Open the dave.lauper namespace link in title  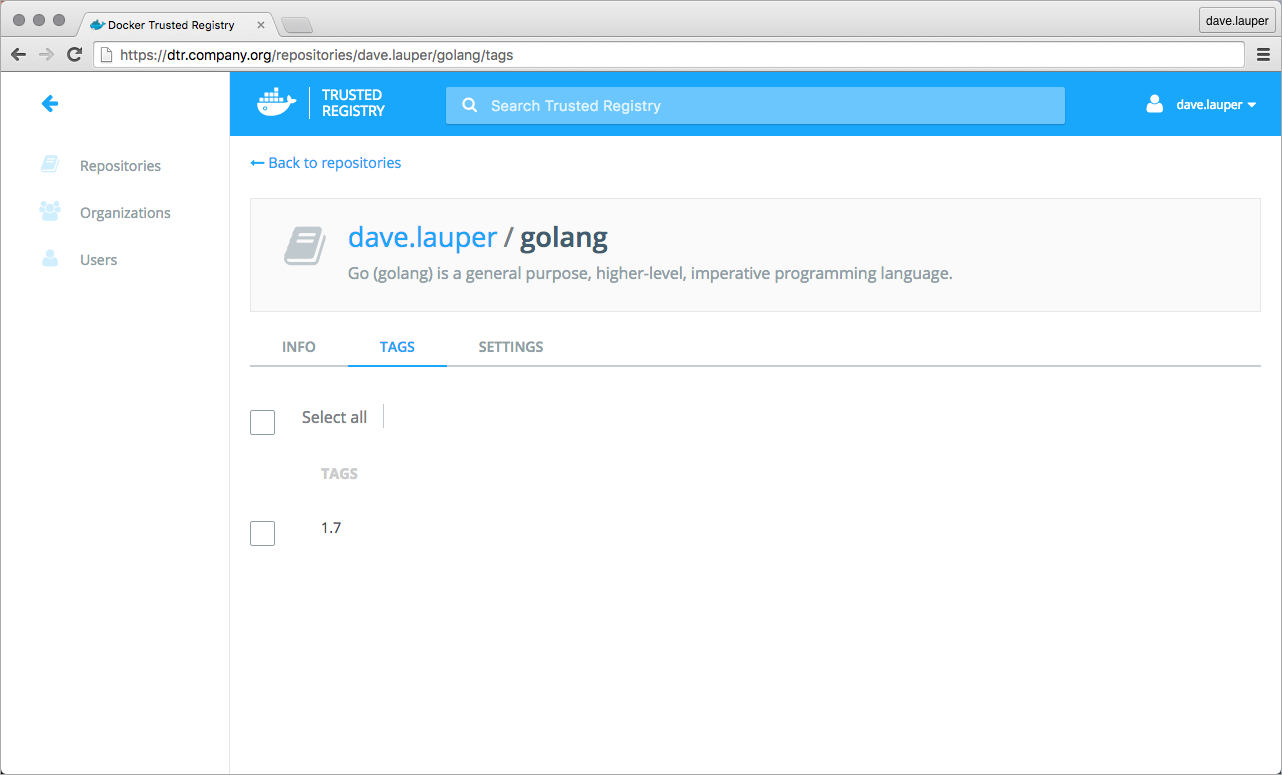coord(422,237)
